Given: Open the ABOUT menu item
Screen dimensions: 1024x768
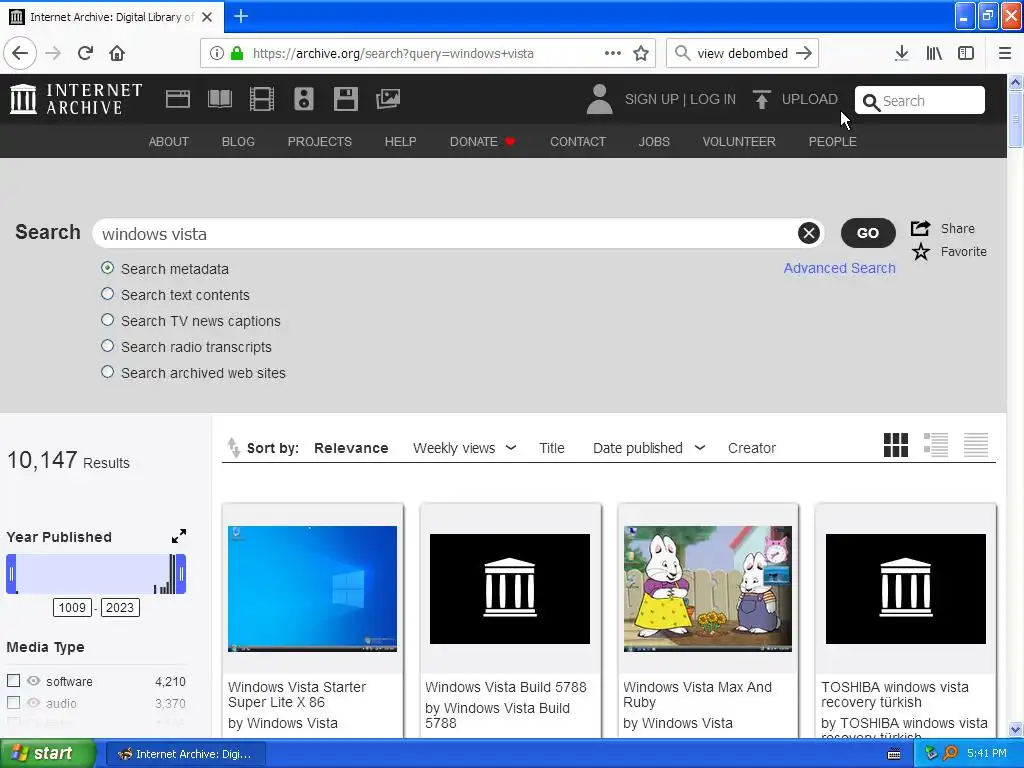Looking at the screenshot, I should pos(168,142).
